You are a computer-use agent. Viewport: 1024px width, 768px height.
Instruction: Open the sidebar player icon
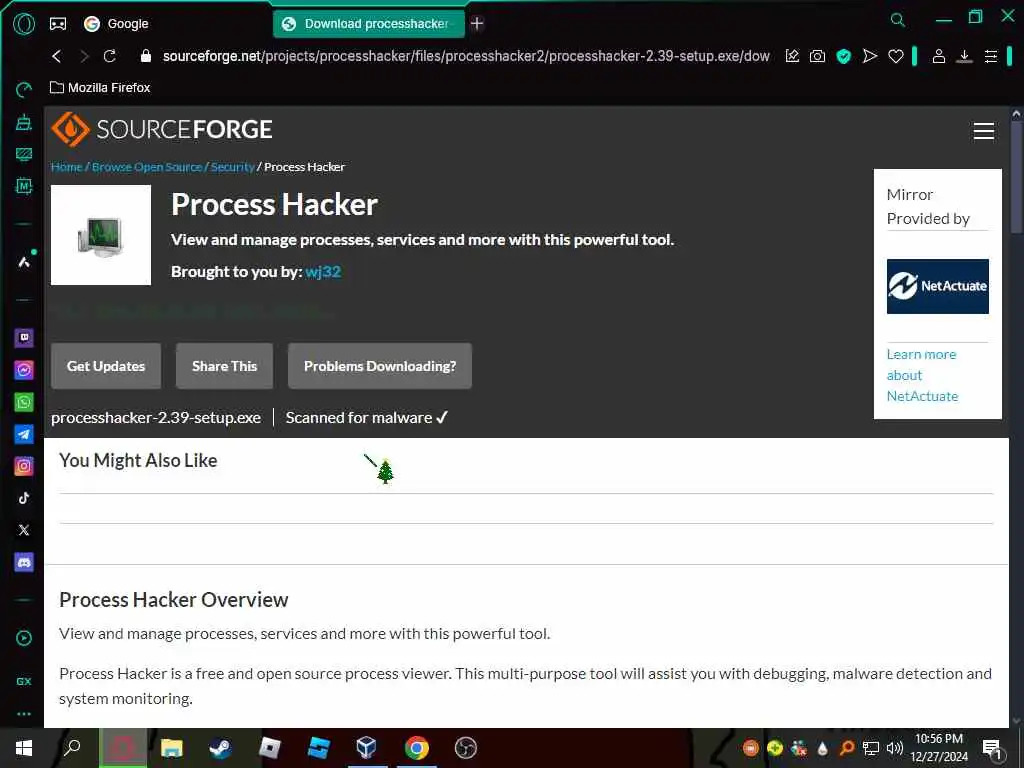[x=24, y=638]
